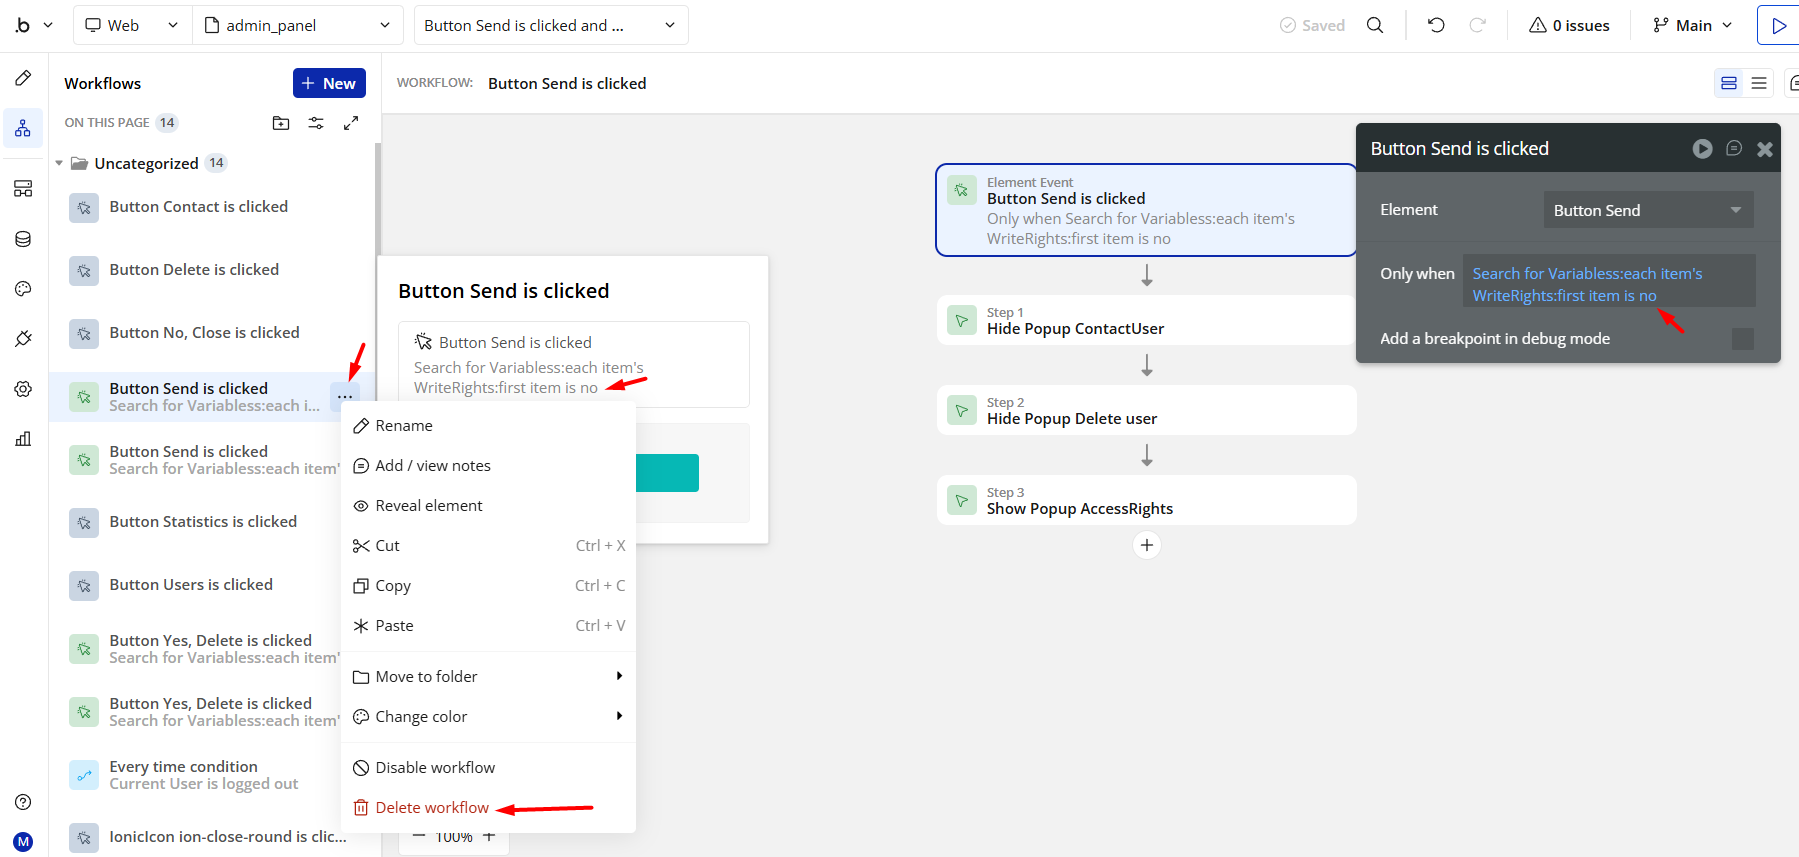Open the Design tab pencil icon
This screenshot has width=1799, height=857.
[23, 78]
